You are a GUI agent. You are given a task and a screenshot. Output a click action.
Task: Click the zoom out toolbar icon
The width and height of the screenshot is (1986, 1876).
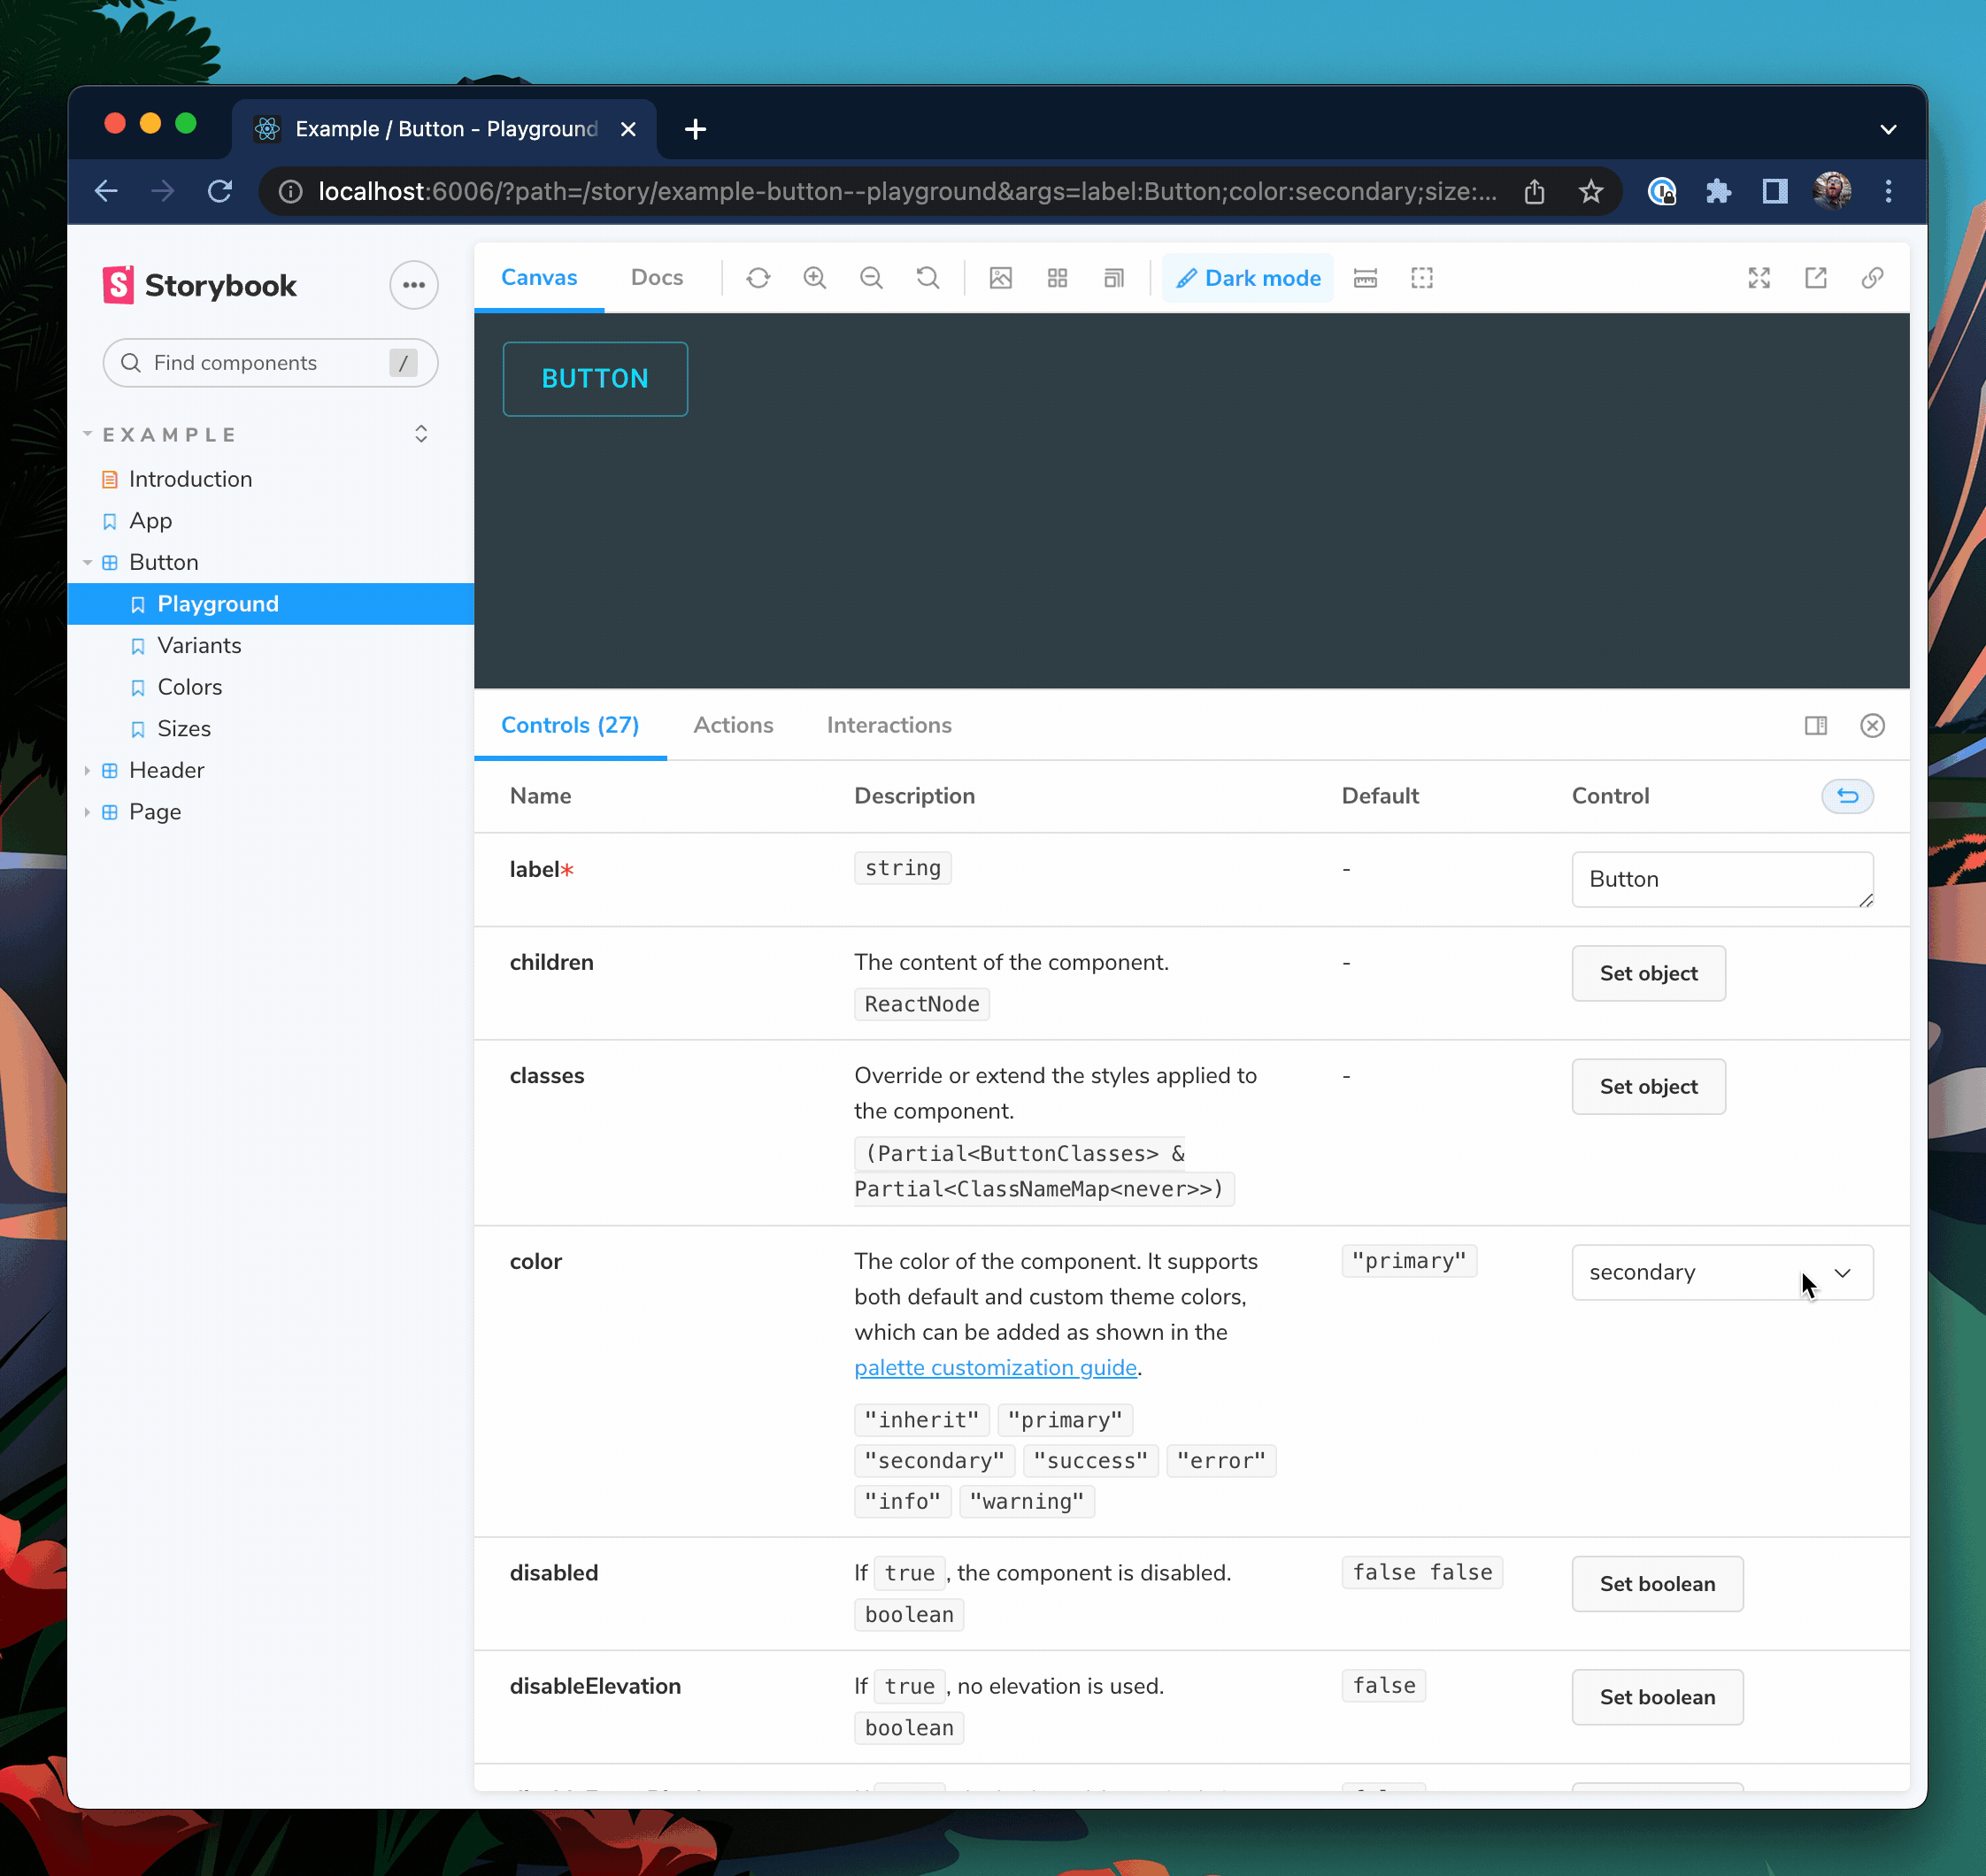click(x=871, y=278)
